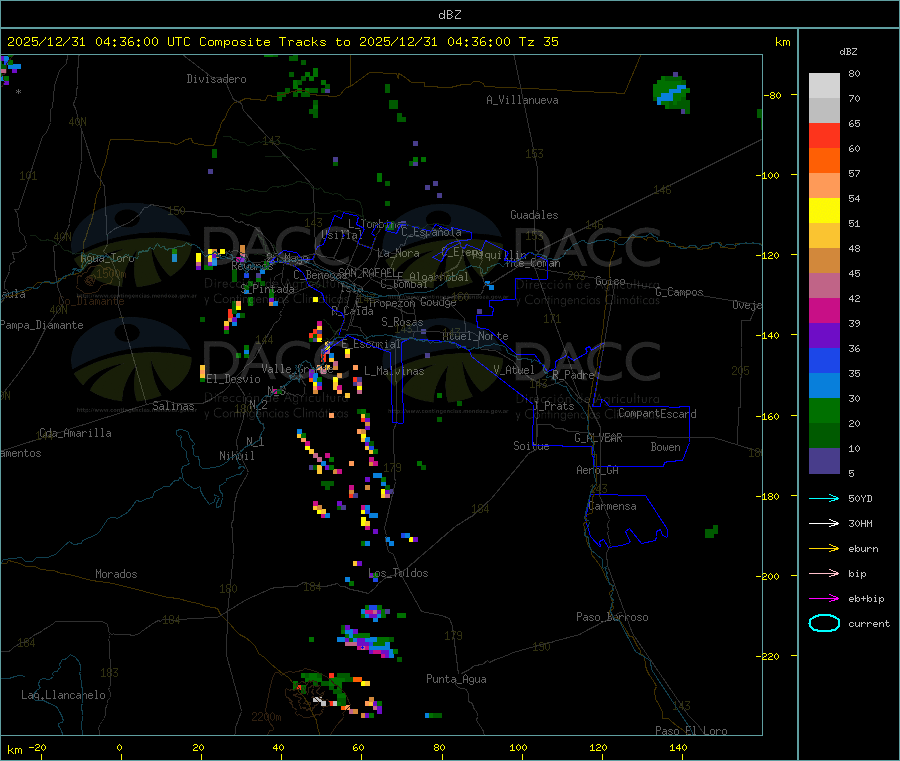Screen dimensions: 900x761
Task: Click the green 20 dBZ color swatch
Action: click(824, 410)
